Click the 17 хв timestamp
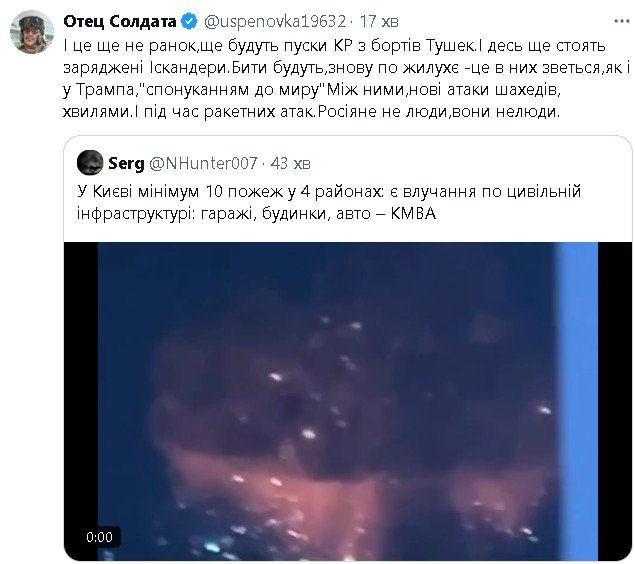Viewport: 635px width, 564px height. 379,21
